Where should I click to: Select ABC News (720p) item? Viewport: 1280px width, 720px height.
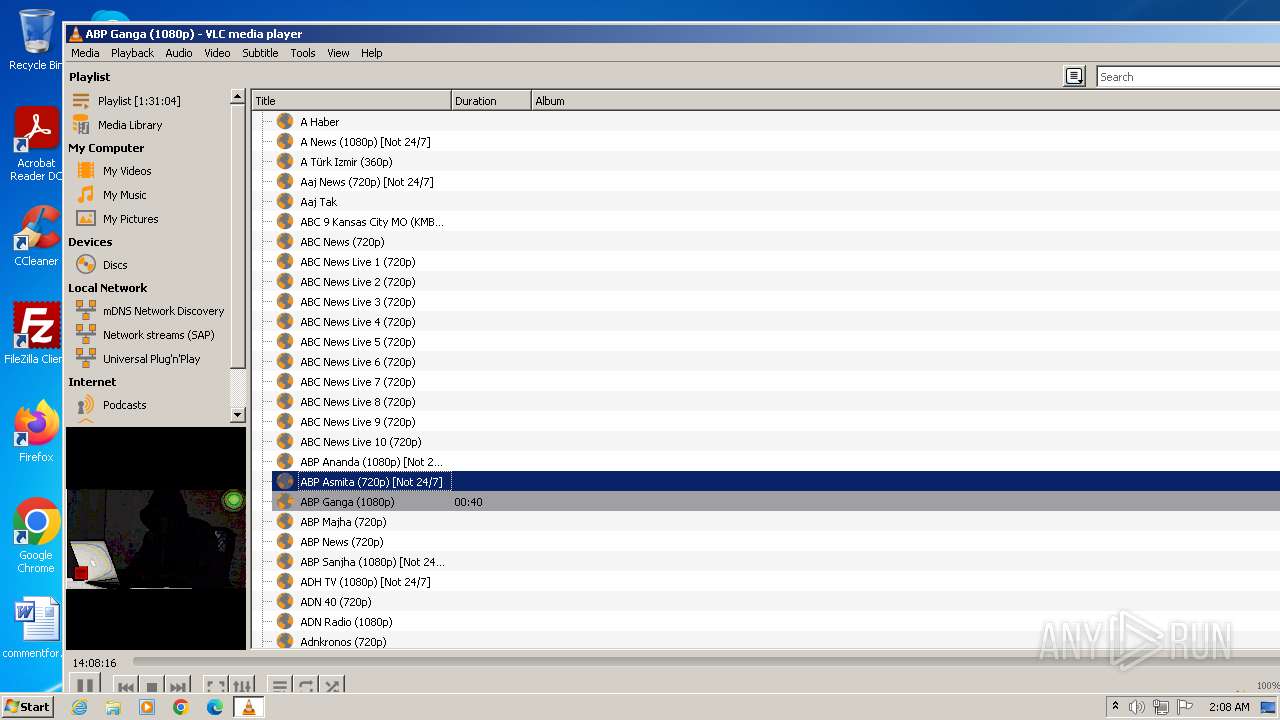(342, 242)
